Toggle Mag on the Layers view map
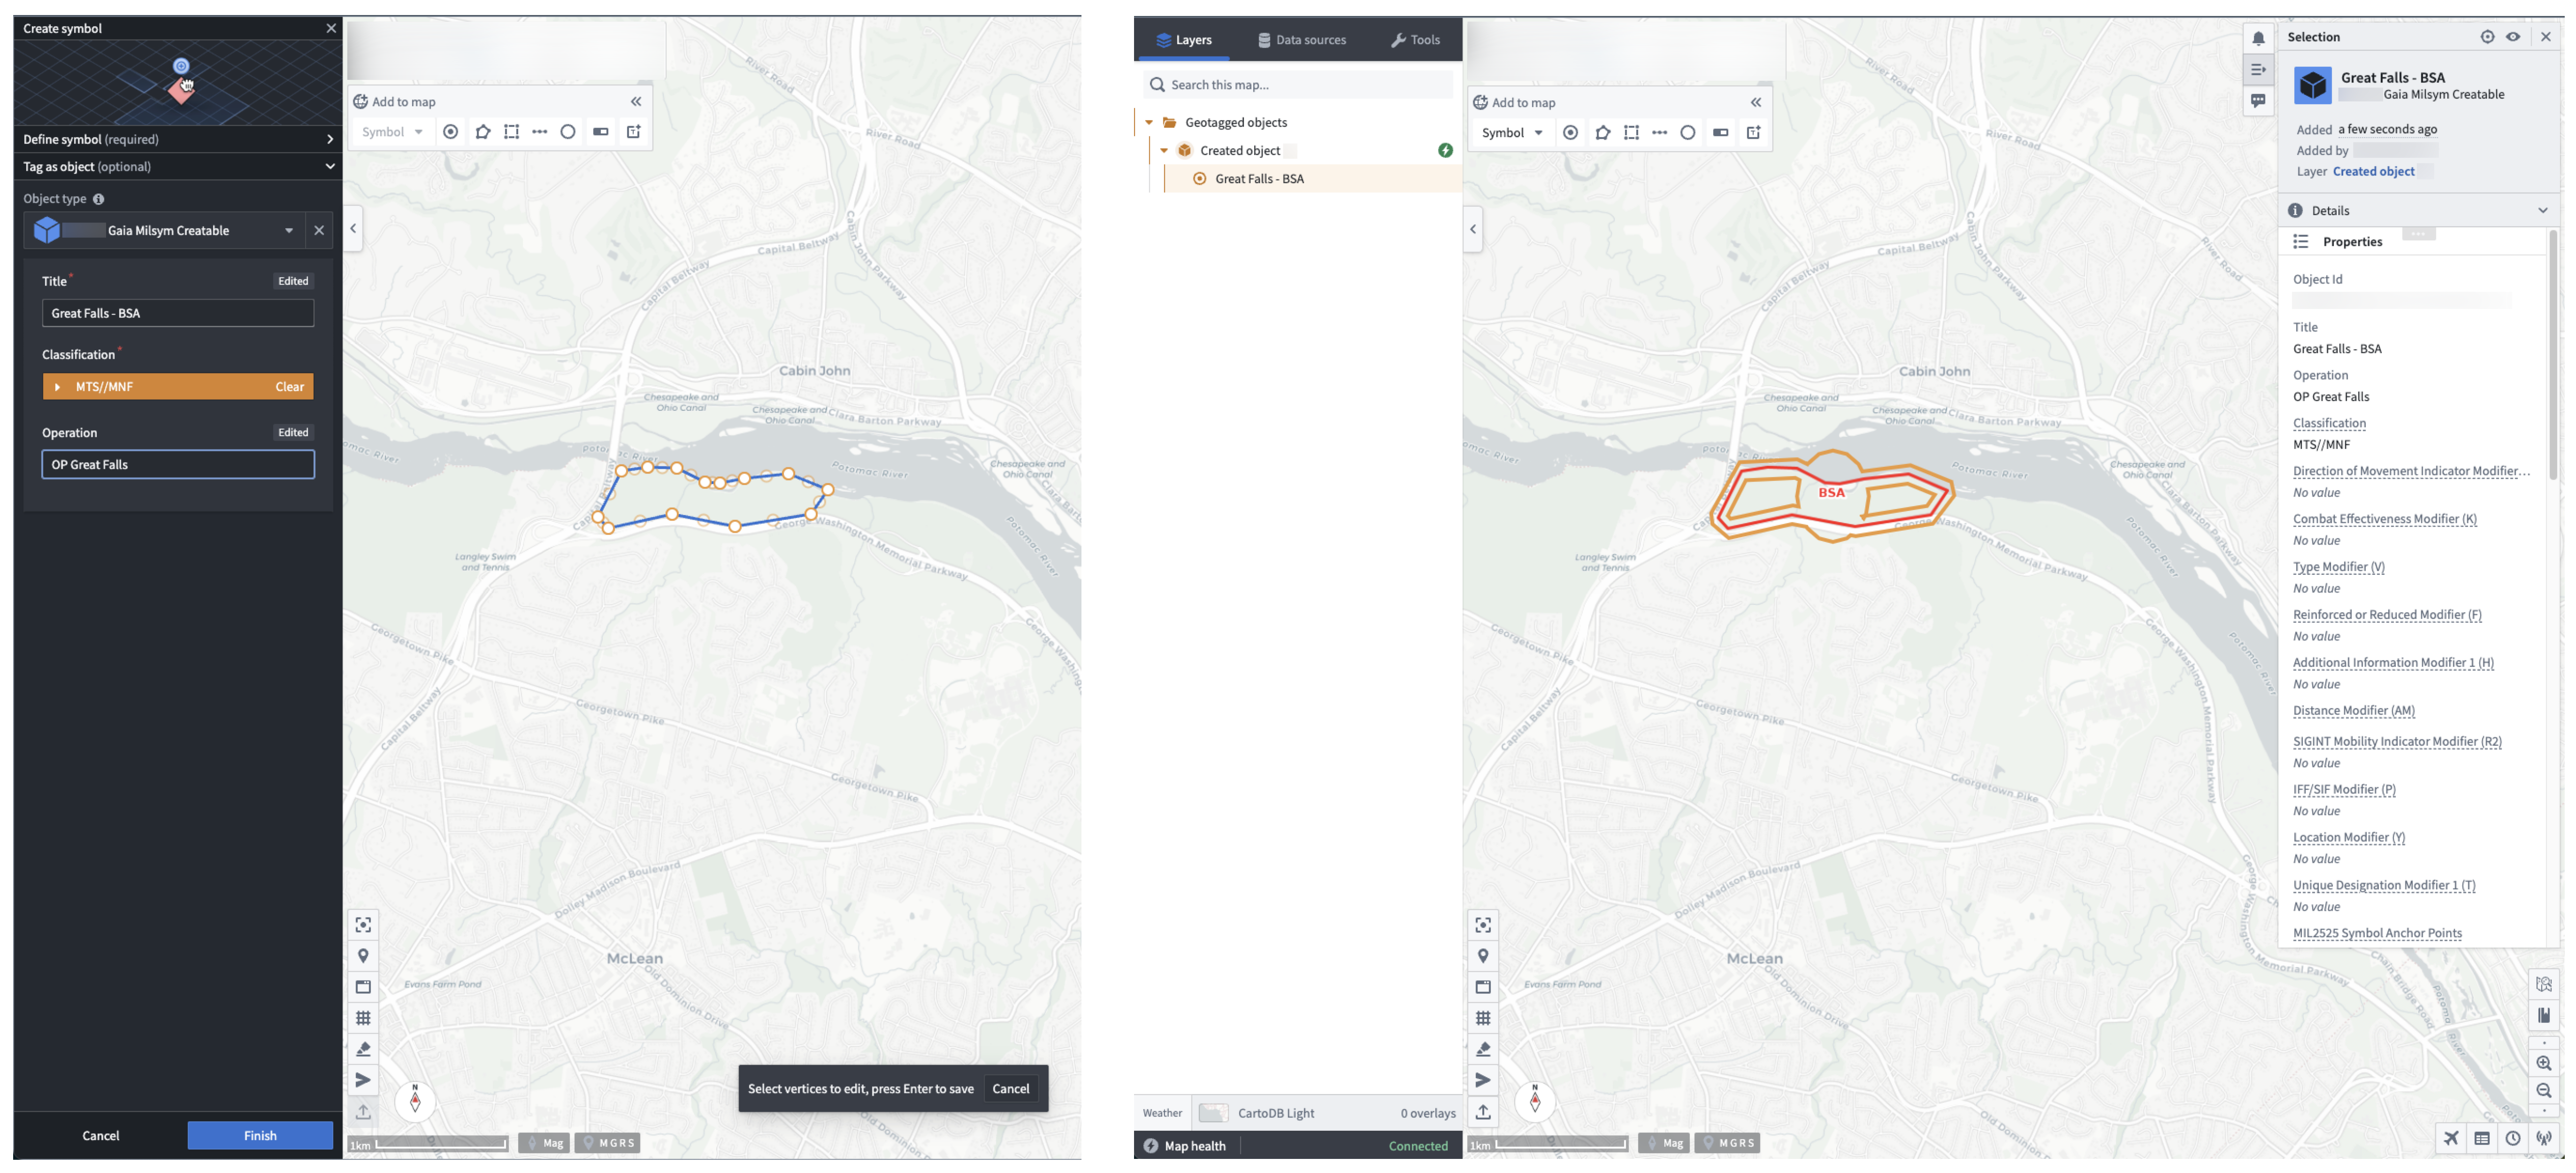The width and height of the screenshot is (2576, 1173). (x=1664, y=1143)
